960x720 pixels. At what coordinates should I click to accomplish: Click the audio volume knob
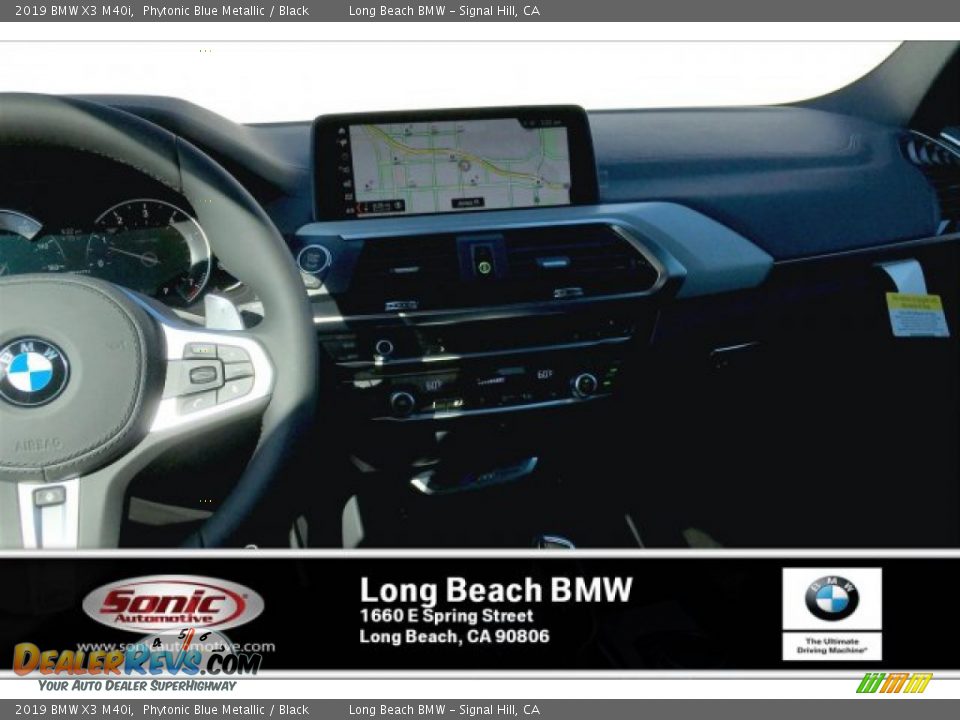click(x=384, y=347)
